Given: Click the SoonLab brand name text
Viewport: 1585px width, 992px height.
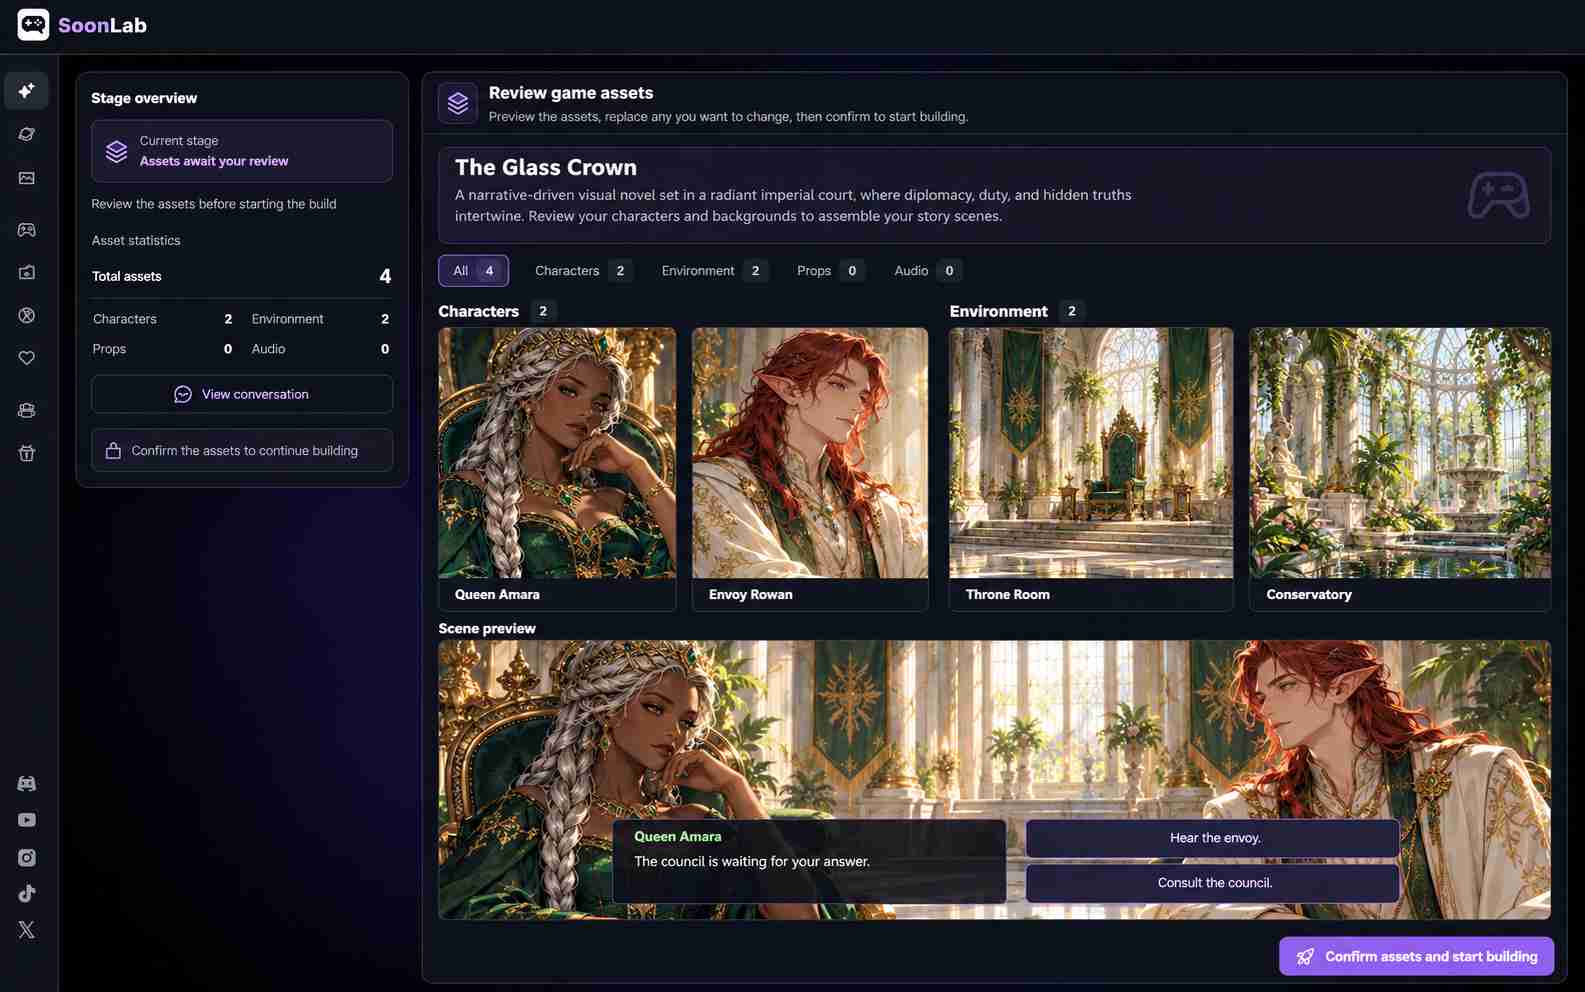Looking at the screenshot, I should pyautogui.click(x=102, y=25).
